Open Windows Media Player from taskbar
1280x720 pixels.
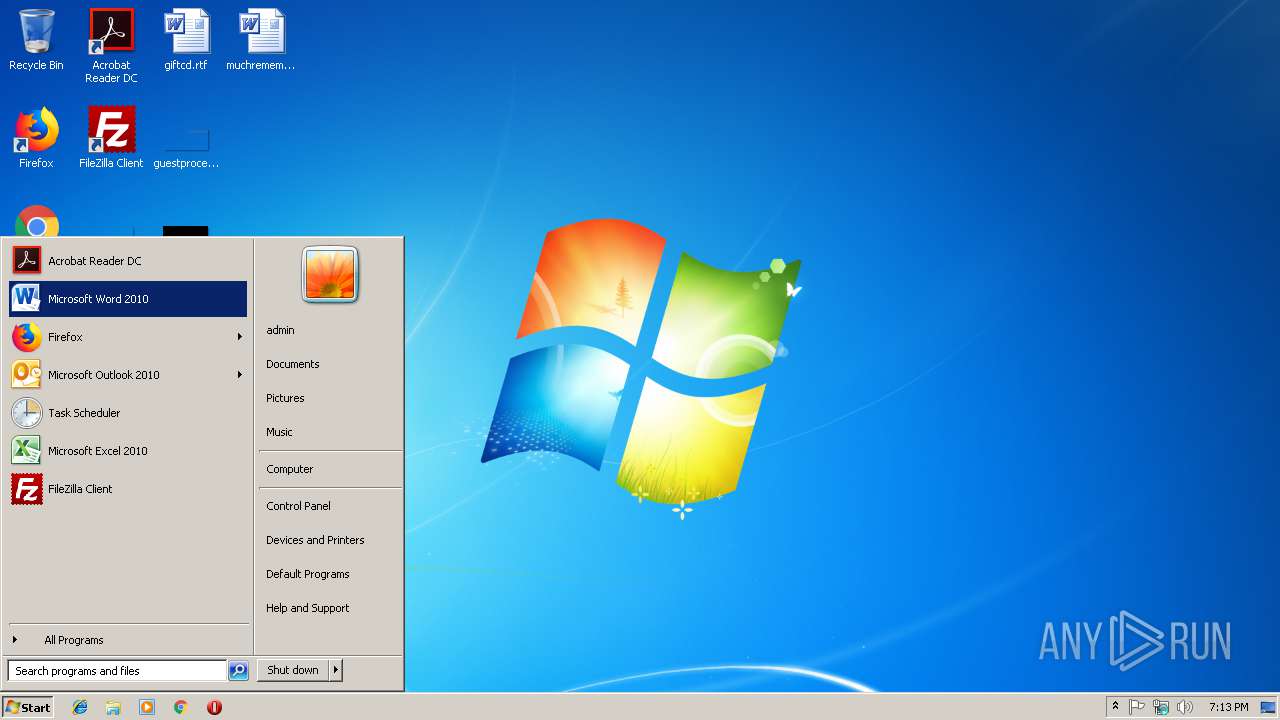click(x=147, y=707)
